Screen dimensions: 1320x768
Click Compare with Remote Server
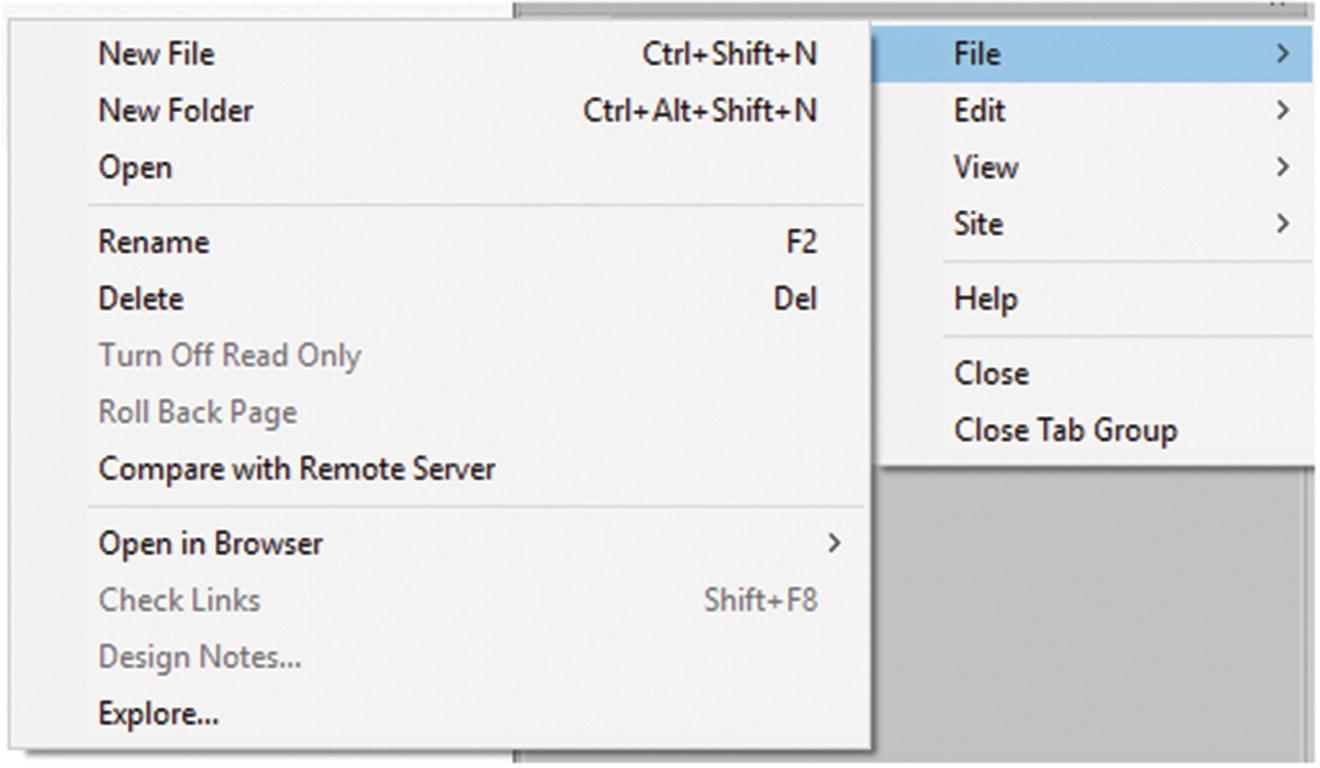297,469
